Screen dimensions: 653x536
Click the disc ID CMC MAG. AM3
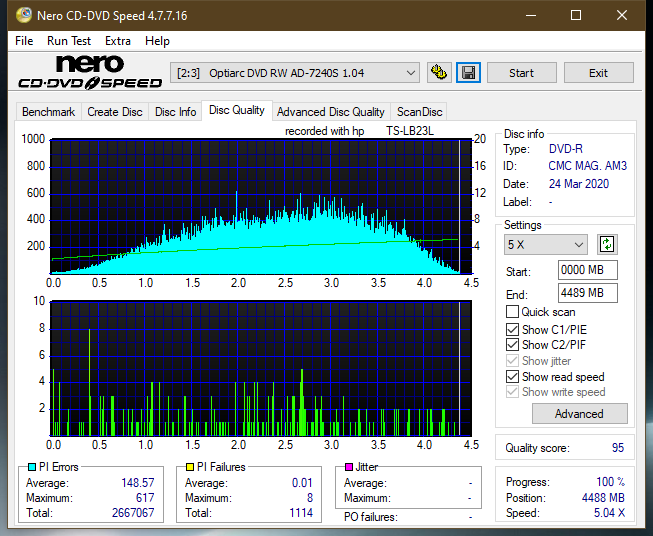pos(587,166)
